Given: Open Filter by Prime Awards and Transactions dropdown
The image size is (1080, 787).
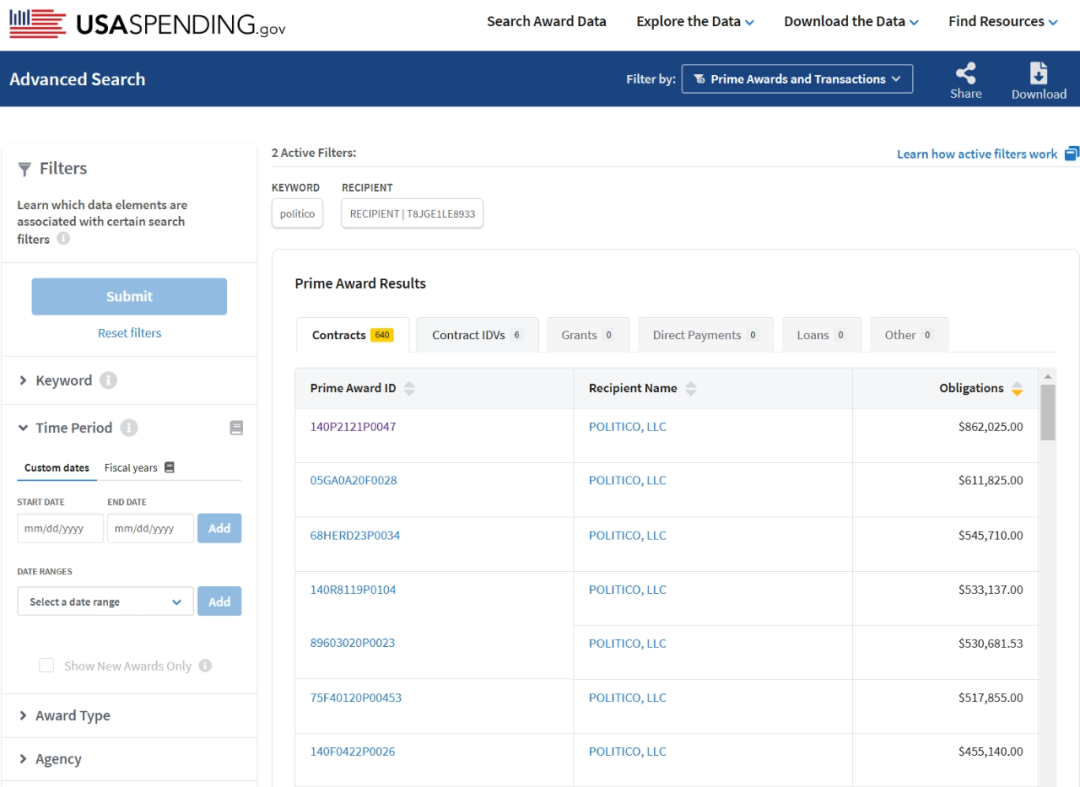Looking at the screenshot, I should [797, 78].
